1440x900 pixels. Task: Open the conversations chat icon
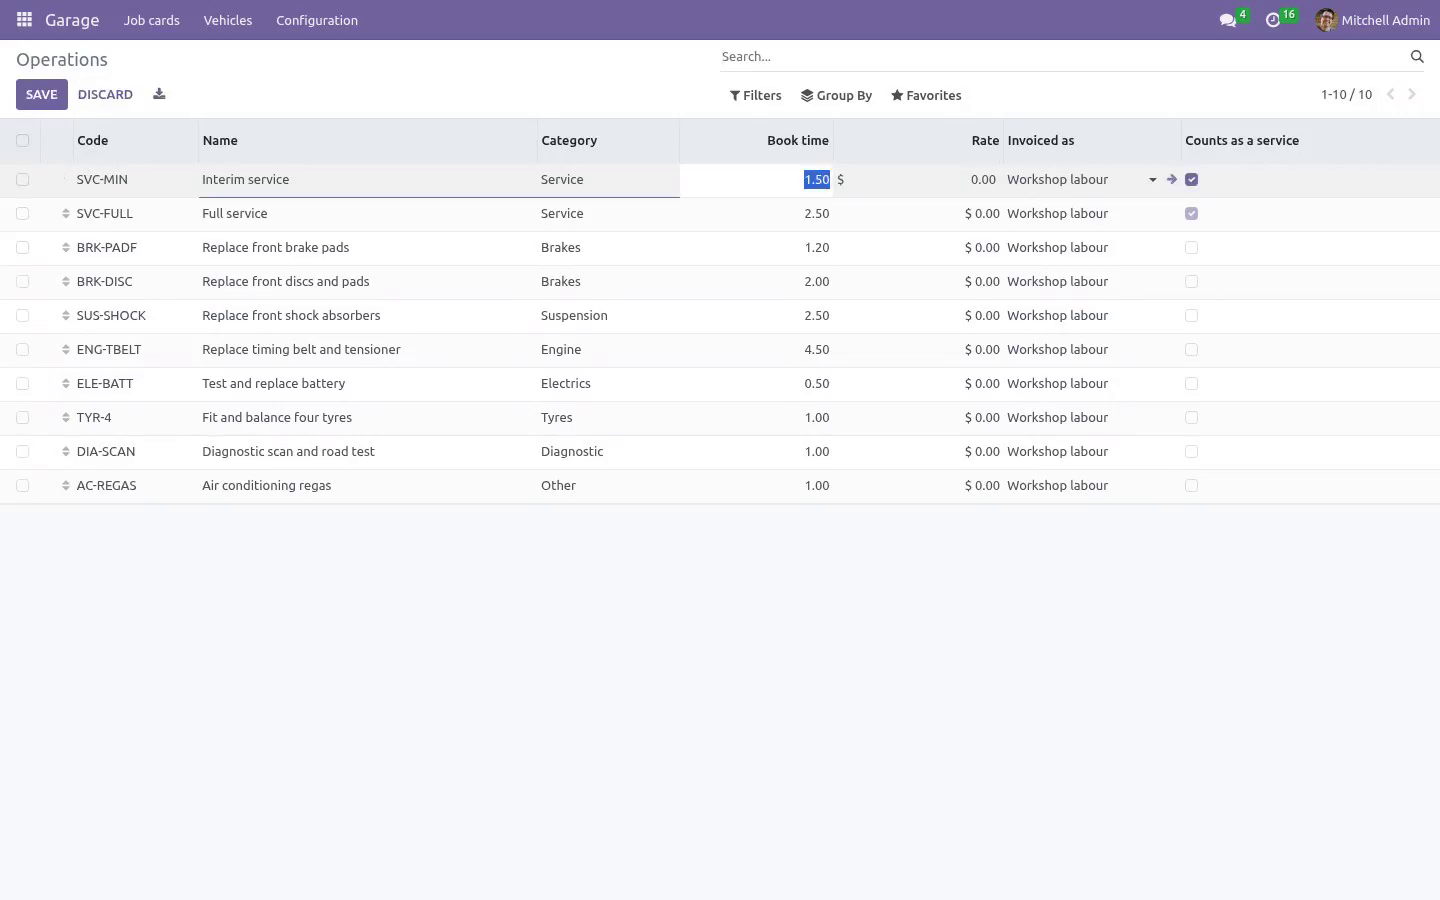(1228, 20)
